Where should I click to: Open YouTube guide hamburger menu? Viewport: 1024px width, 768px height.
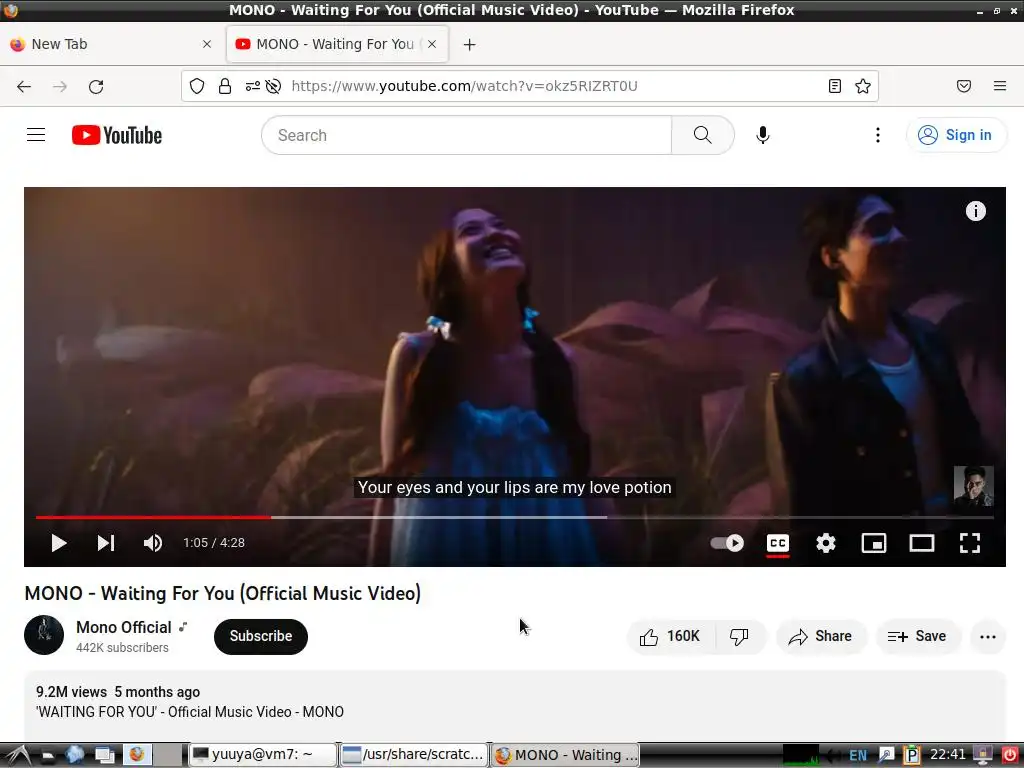[x=36, y=135]
